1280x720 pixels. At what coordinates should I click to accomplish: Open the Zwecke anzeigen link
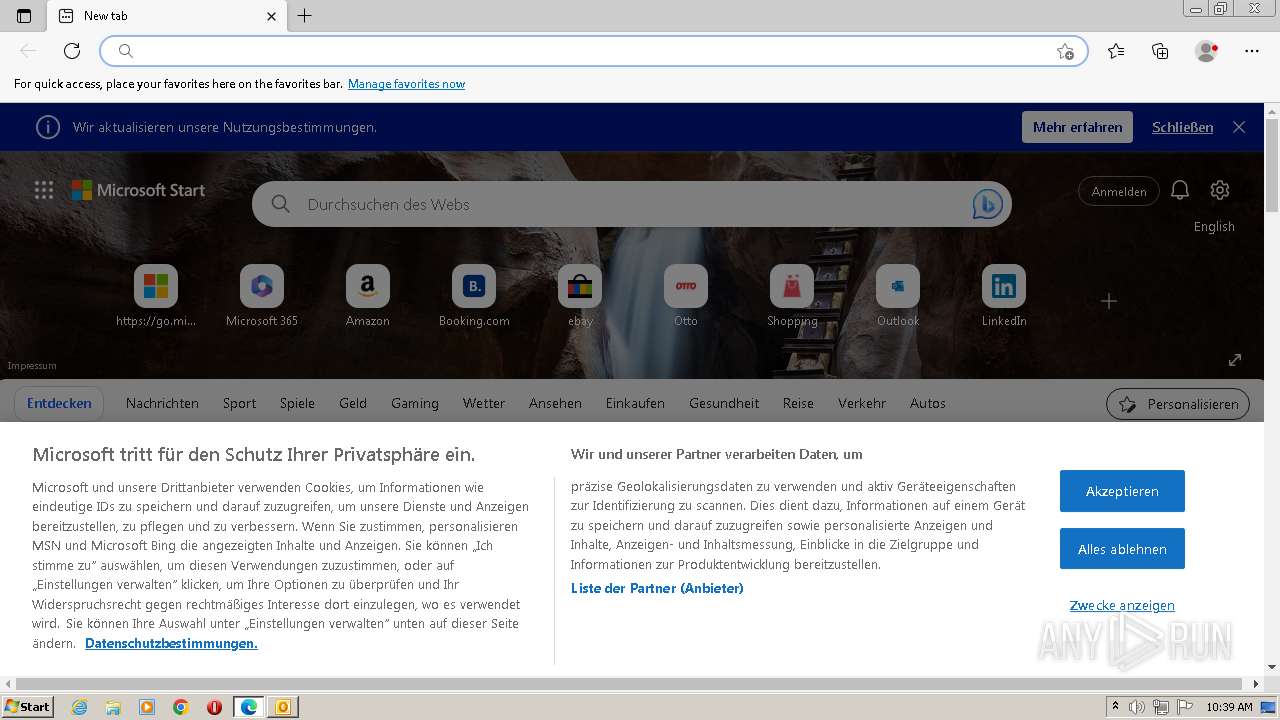coord(1122,605)
